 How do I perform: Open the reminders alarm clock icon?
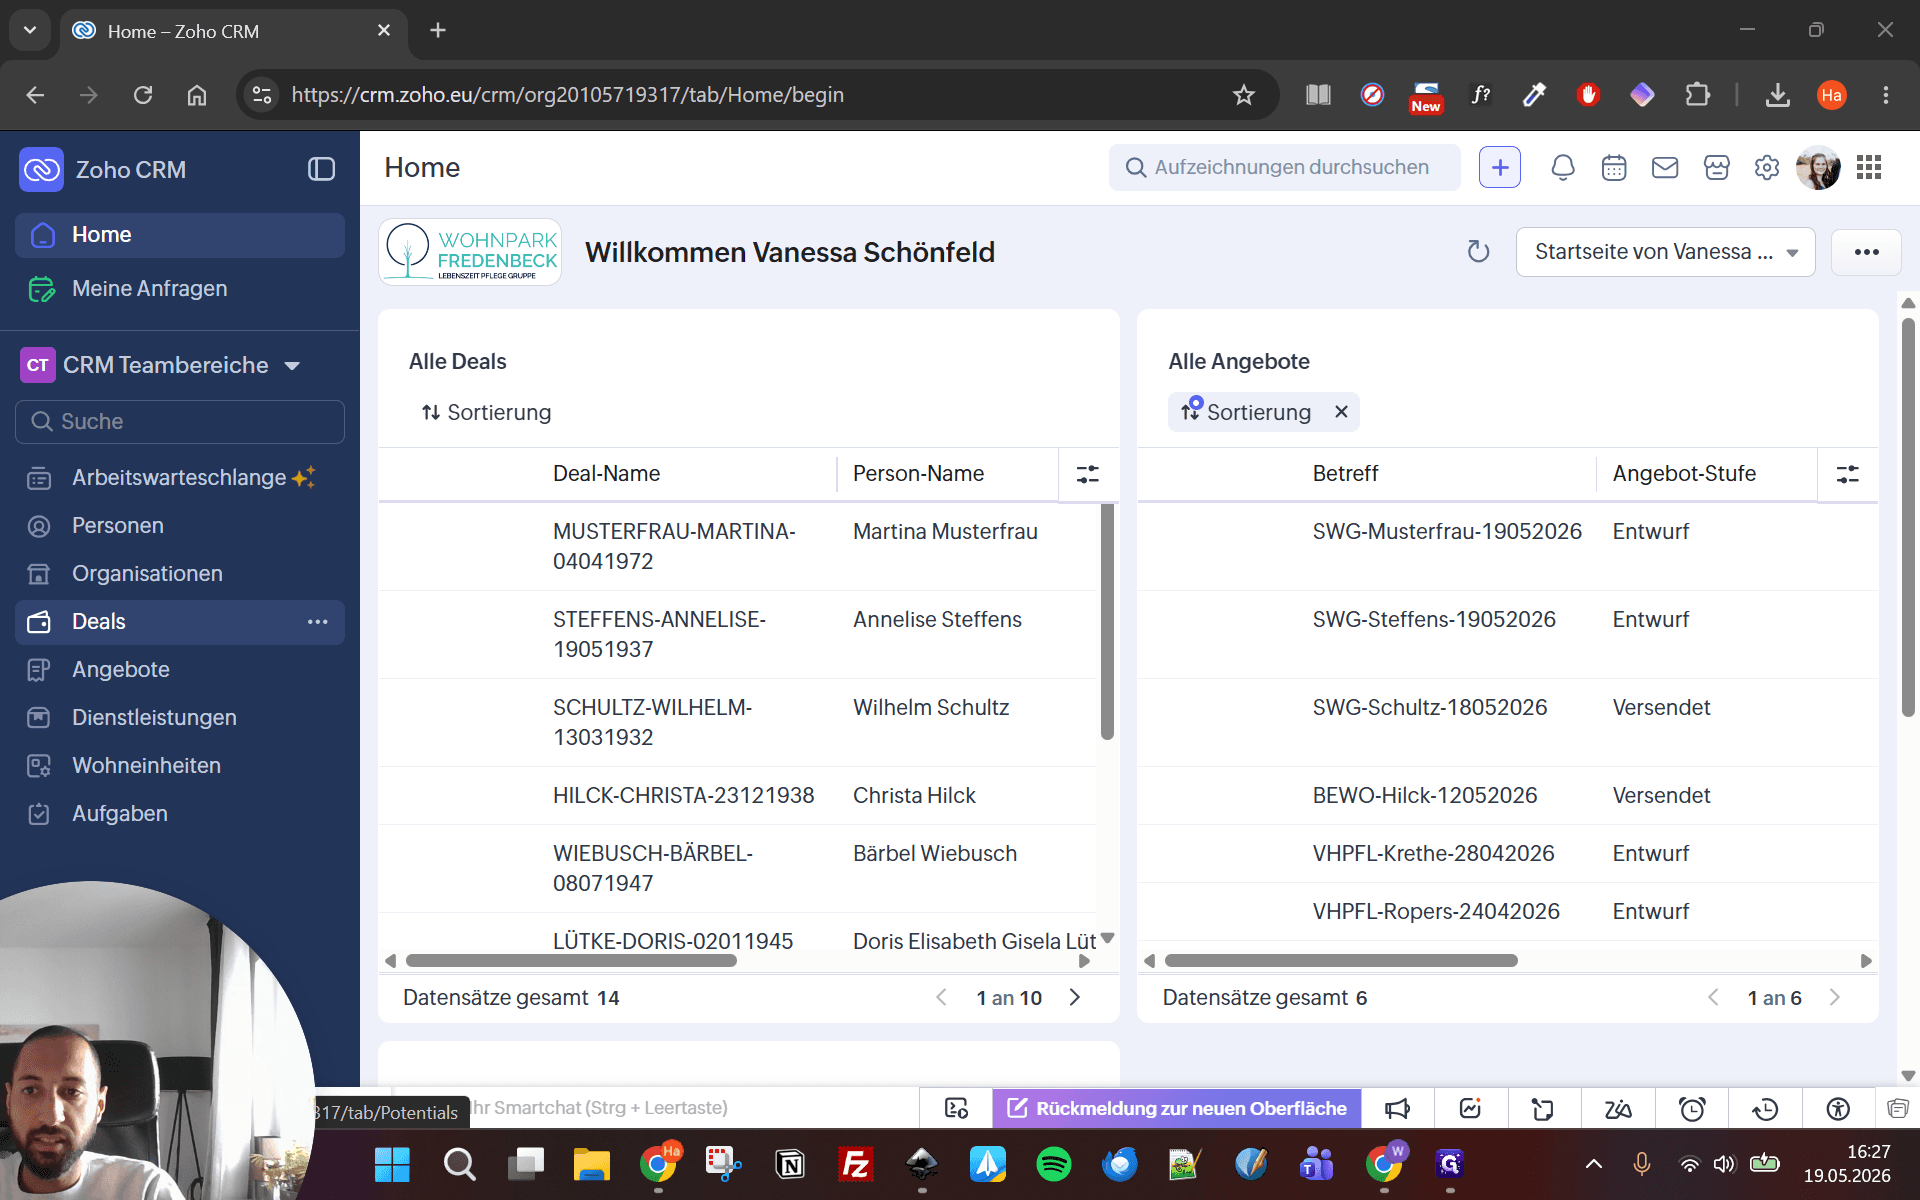[1692, 1108]
